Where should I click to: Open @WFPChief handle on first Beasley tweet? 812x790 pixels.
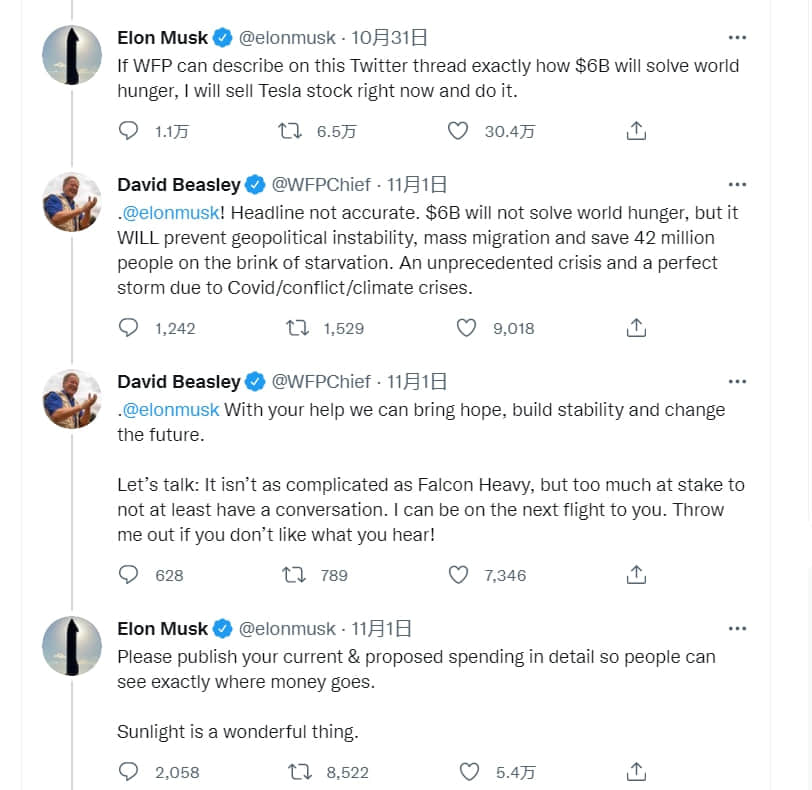click(321, 185)
